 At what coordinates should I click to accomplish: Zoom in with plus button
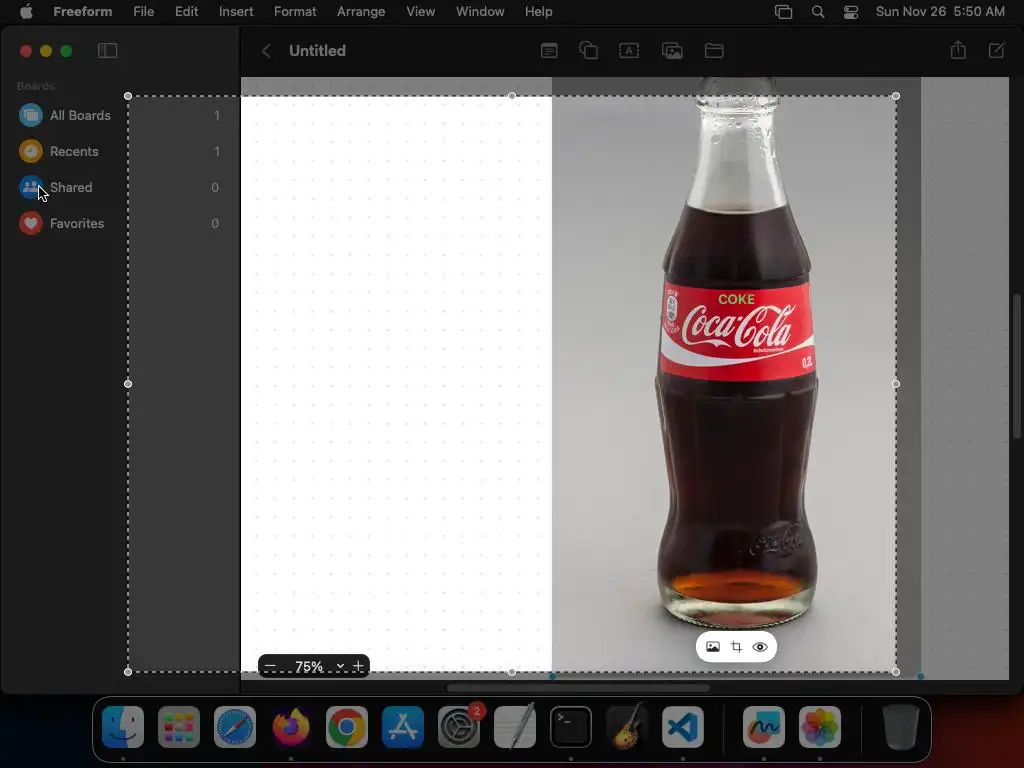358,666
